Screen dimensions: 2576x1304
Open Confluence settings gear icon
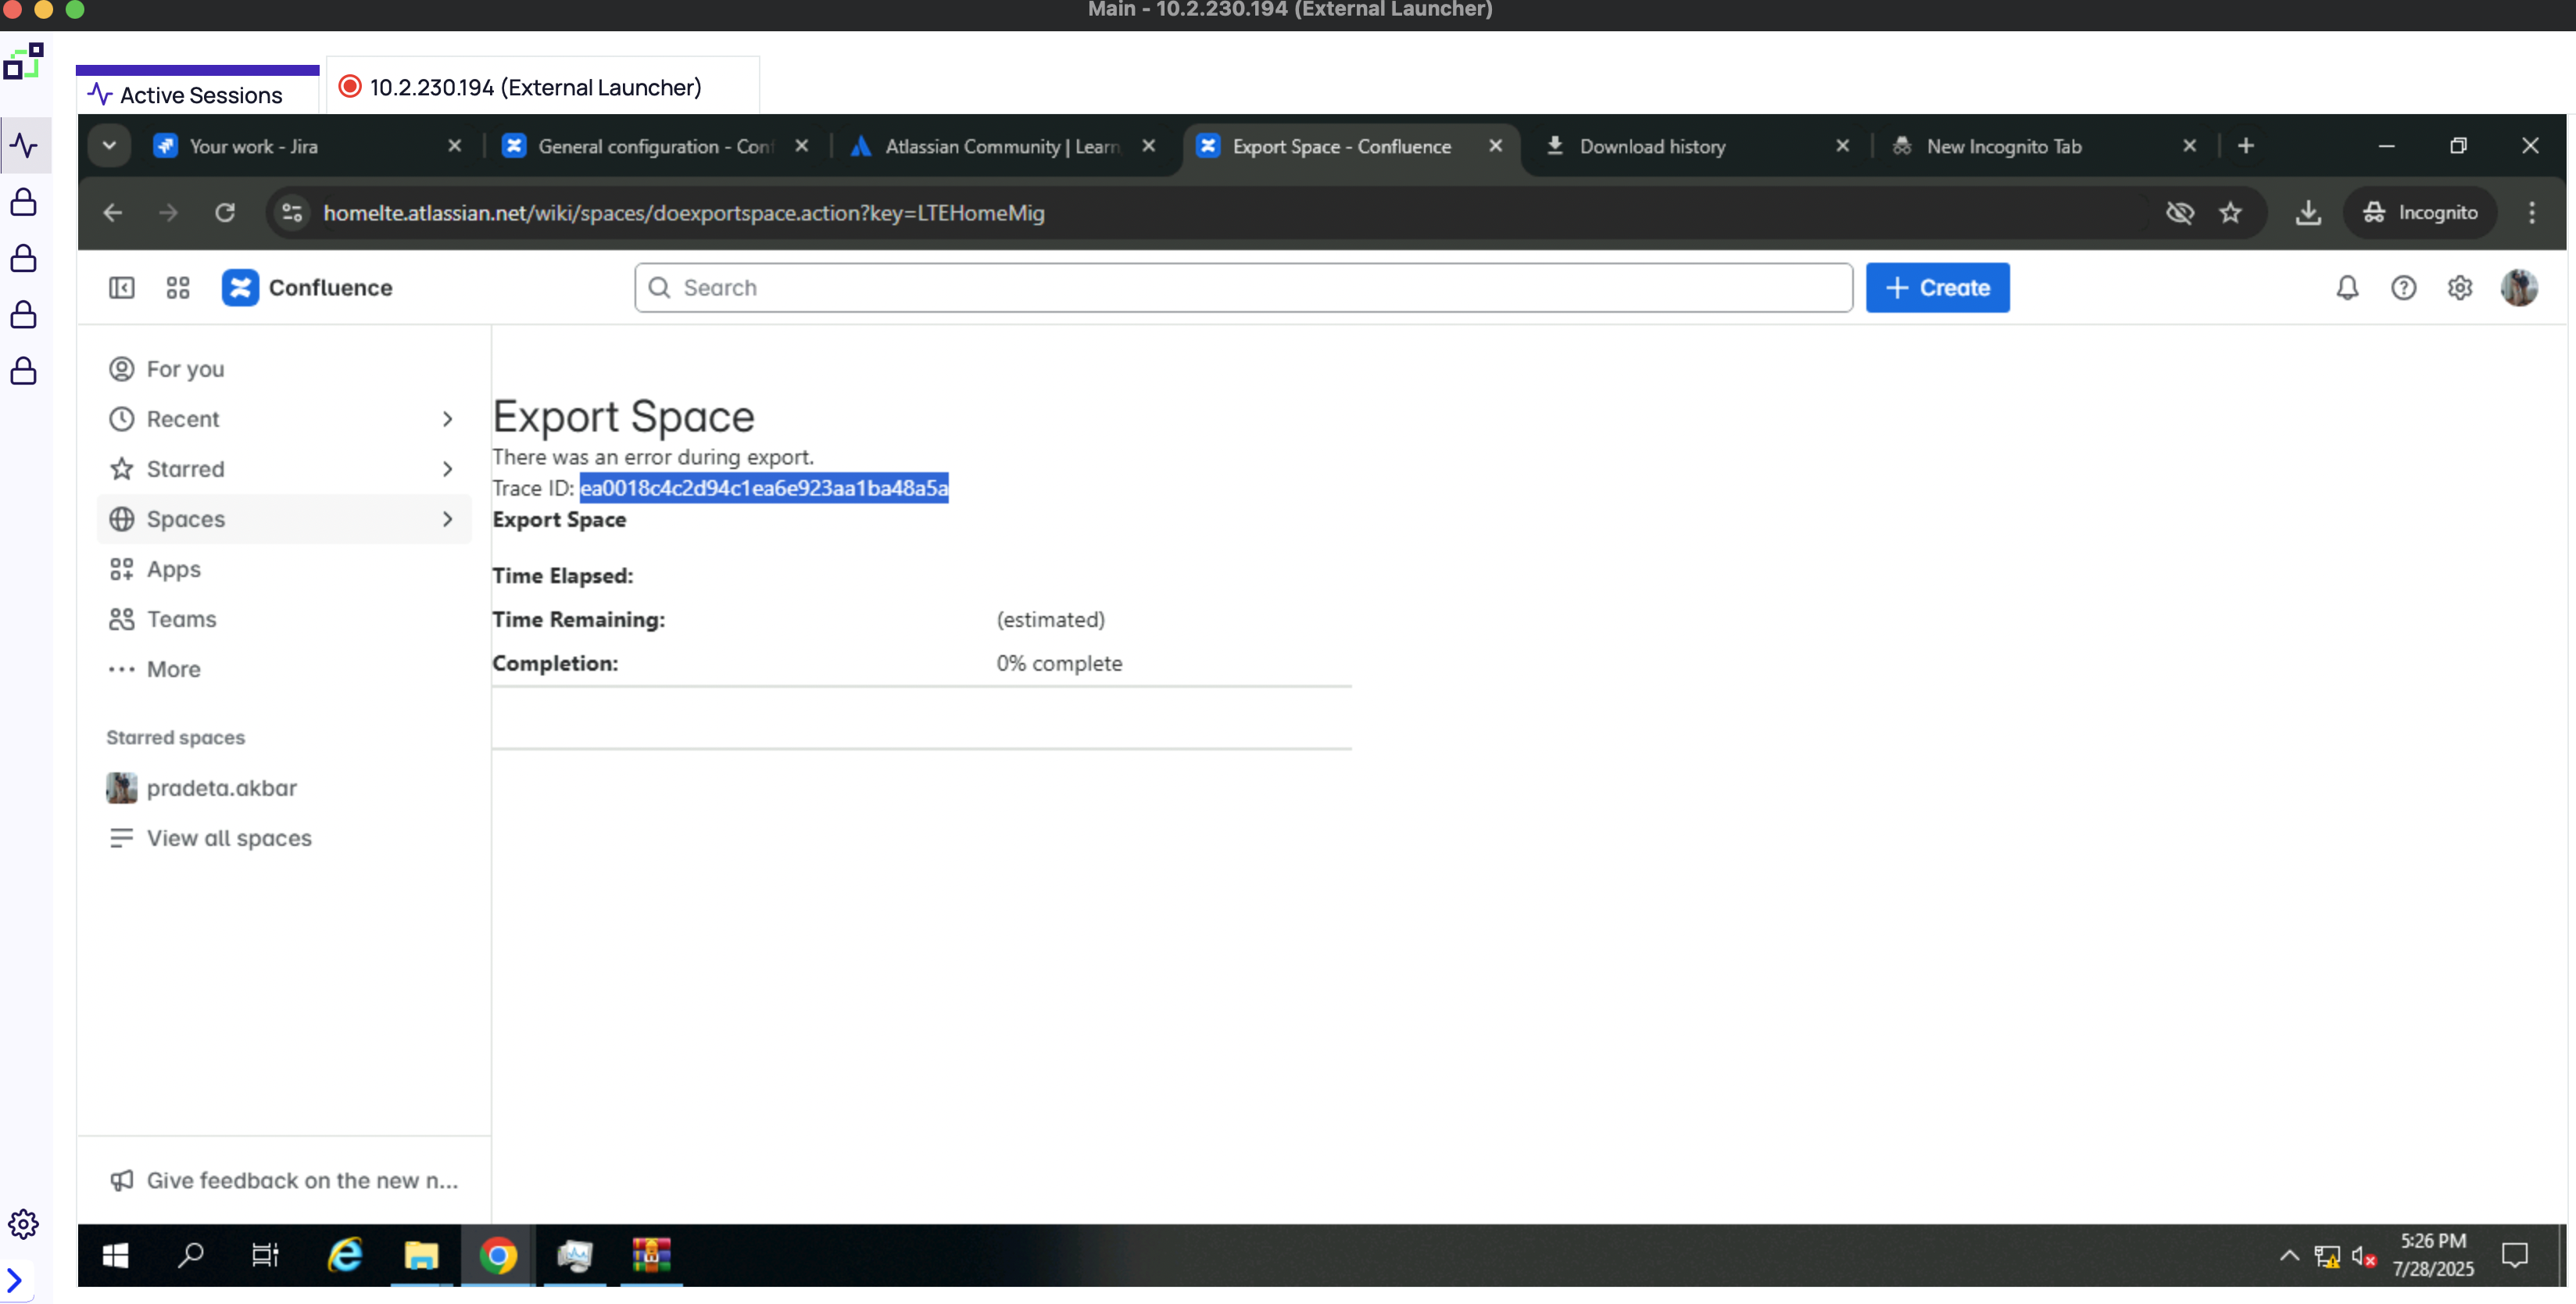(x=2460, y=288)
